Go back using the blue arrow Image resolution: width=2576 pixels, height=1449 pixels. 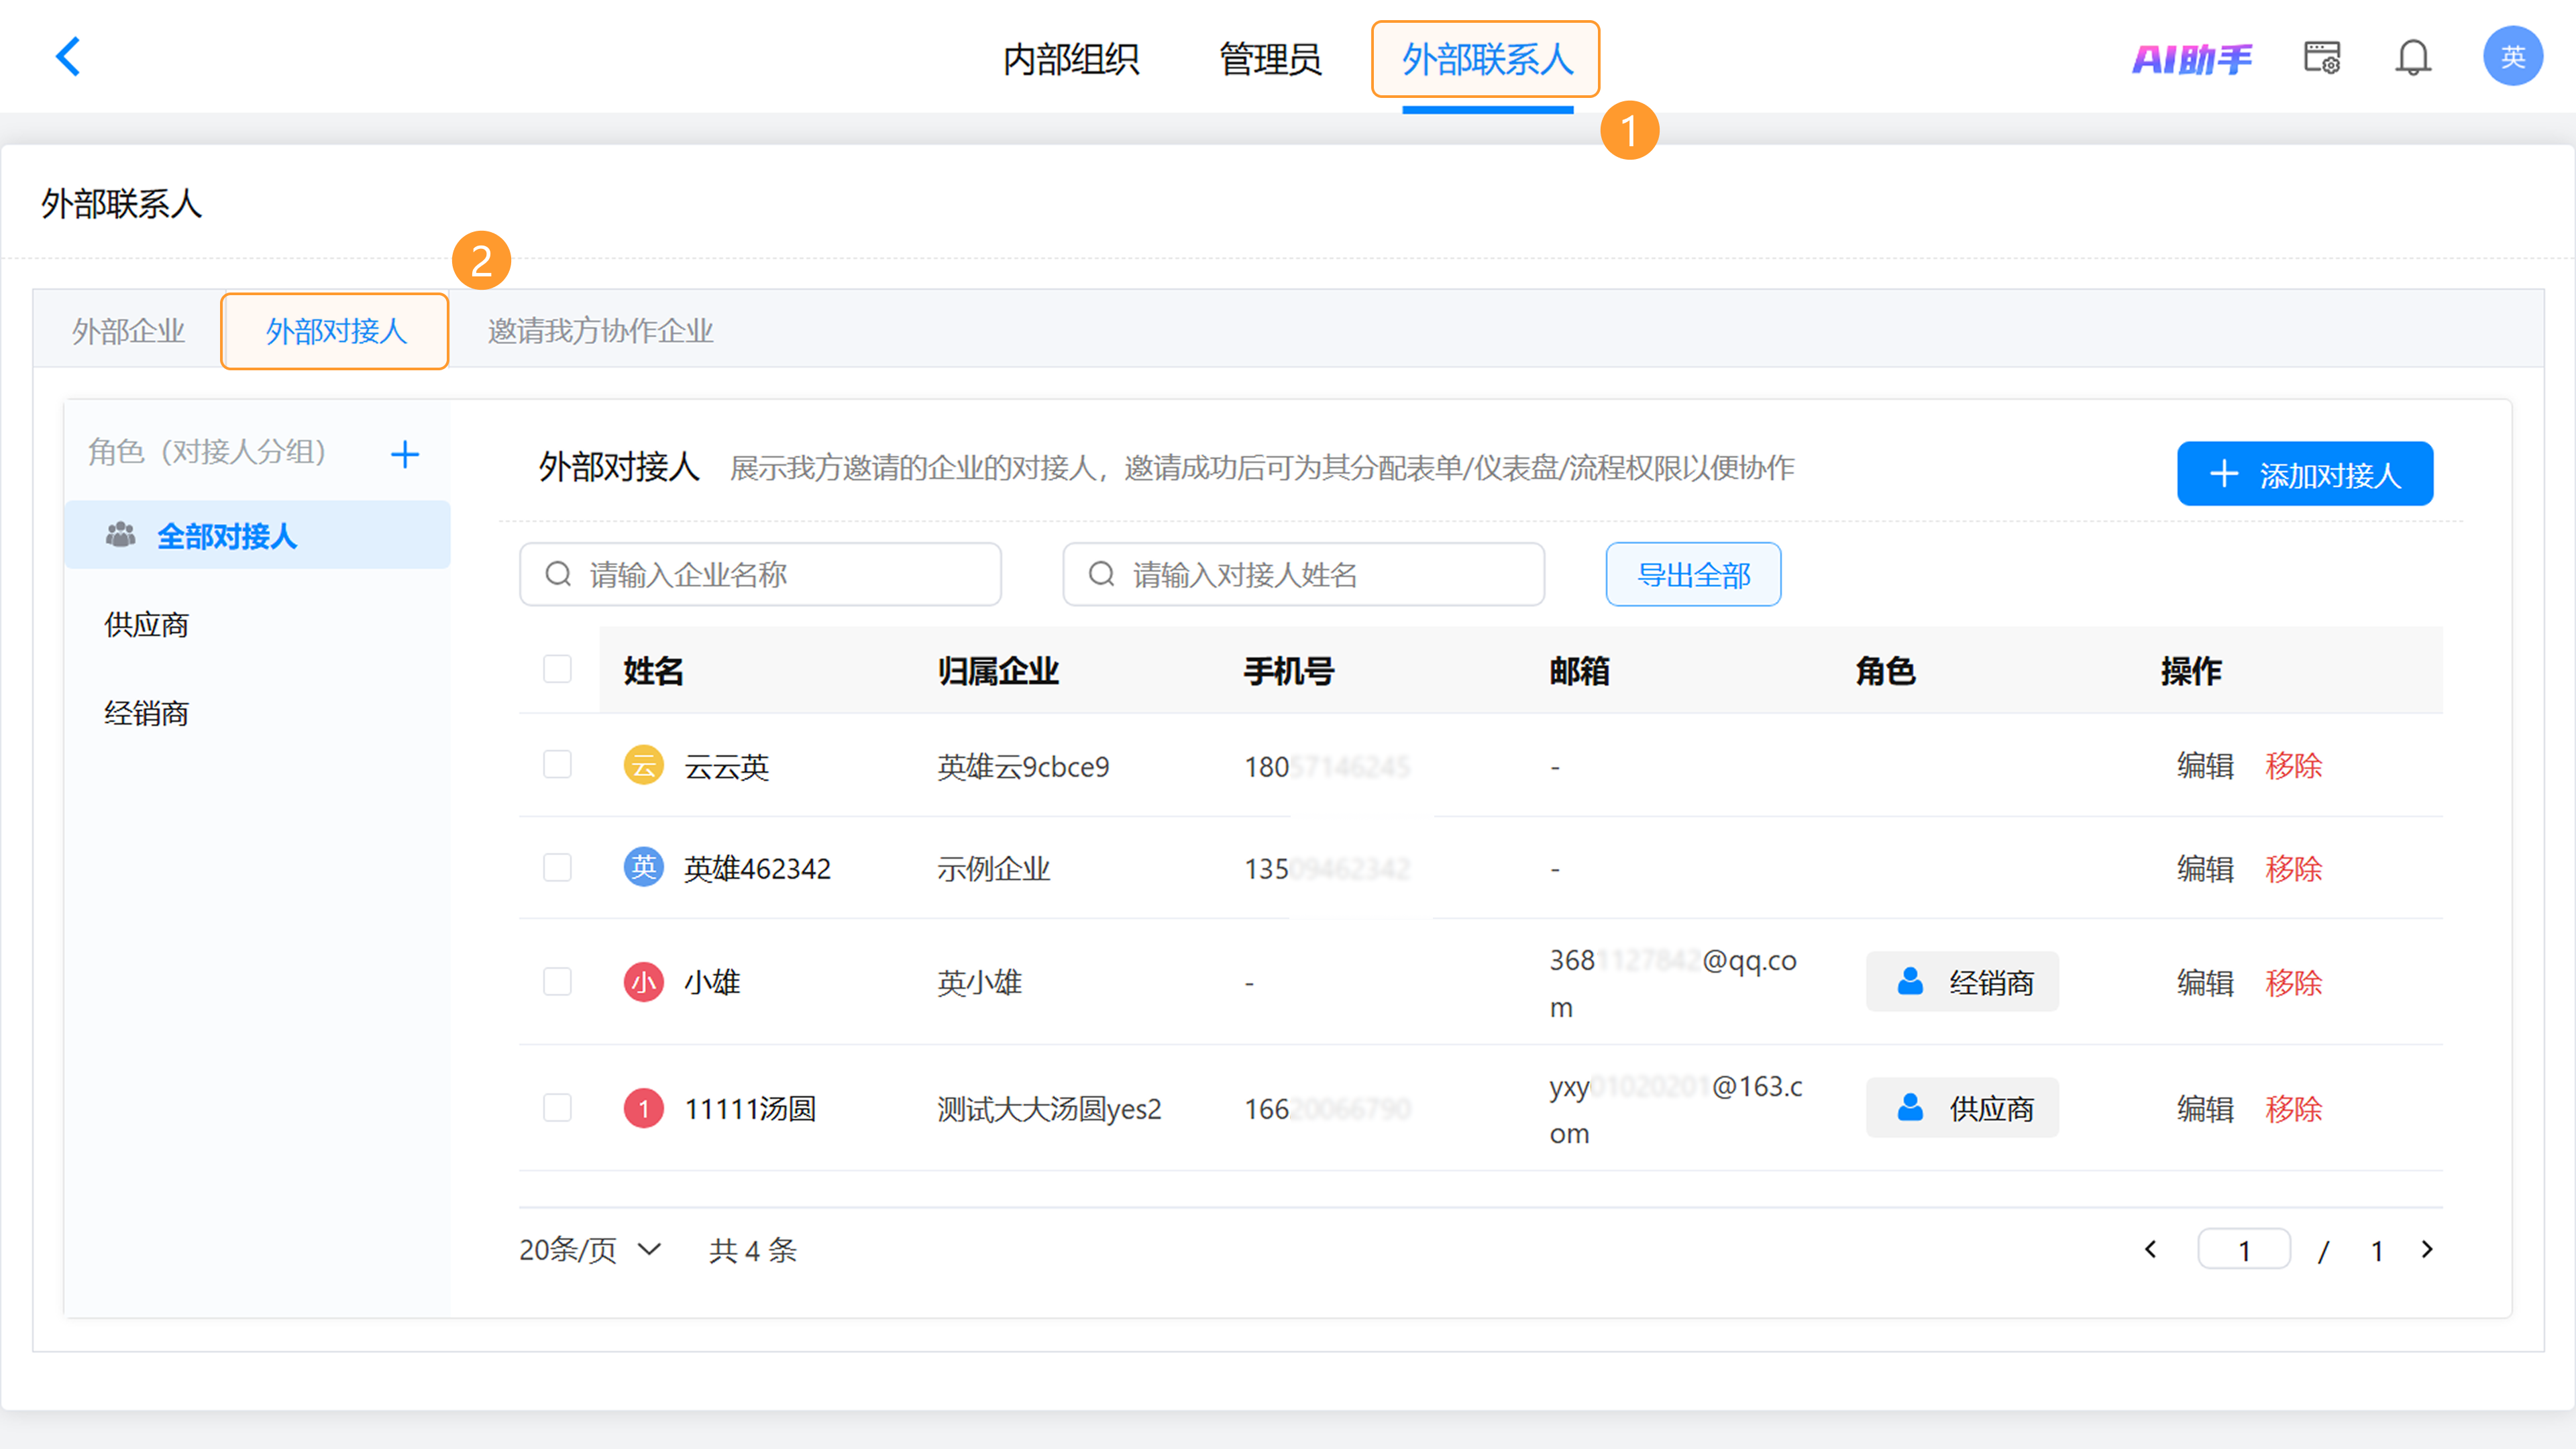[68, 57]
